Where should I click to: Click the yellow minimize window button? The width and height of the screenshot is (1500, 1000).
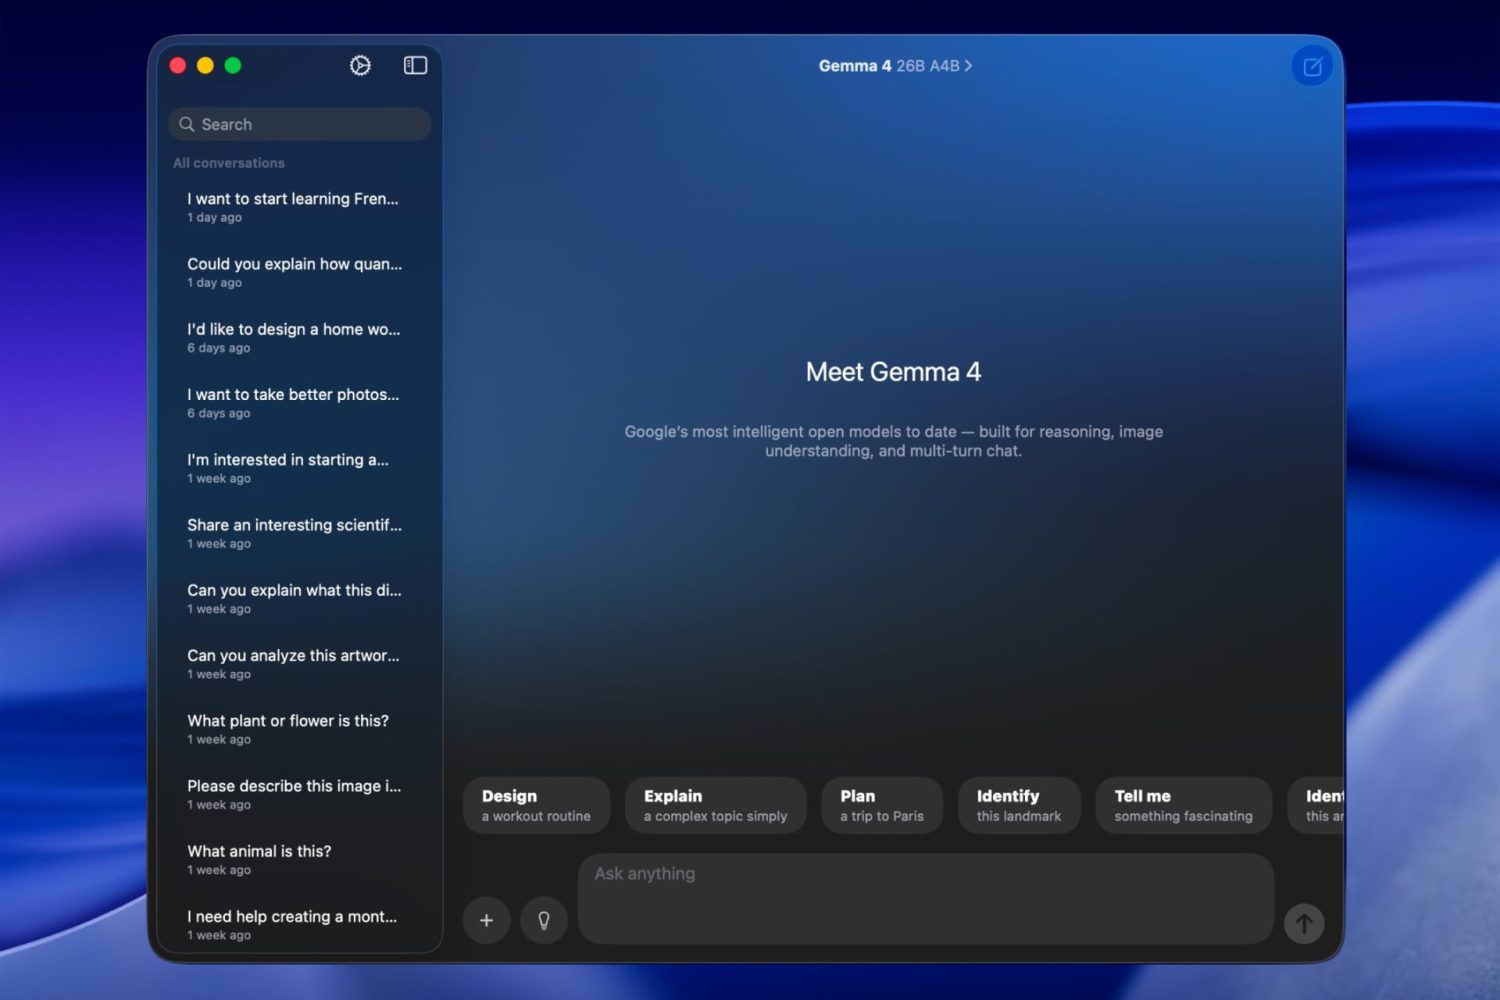coord(205,65)
